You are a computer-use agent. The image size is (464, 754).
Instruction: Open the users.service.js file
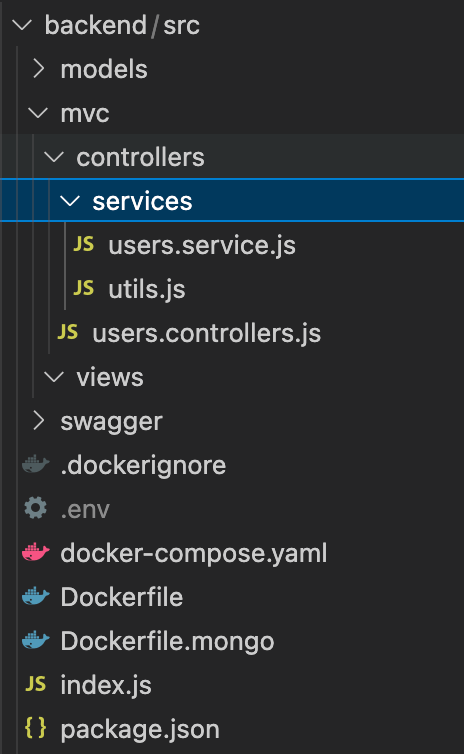pyautogui.click(x=202, y=245)
